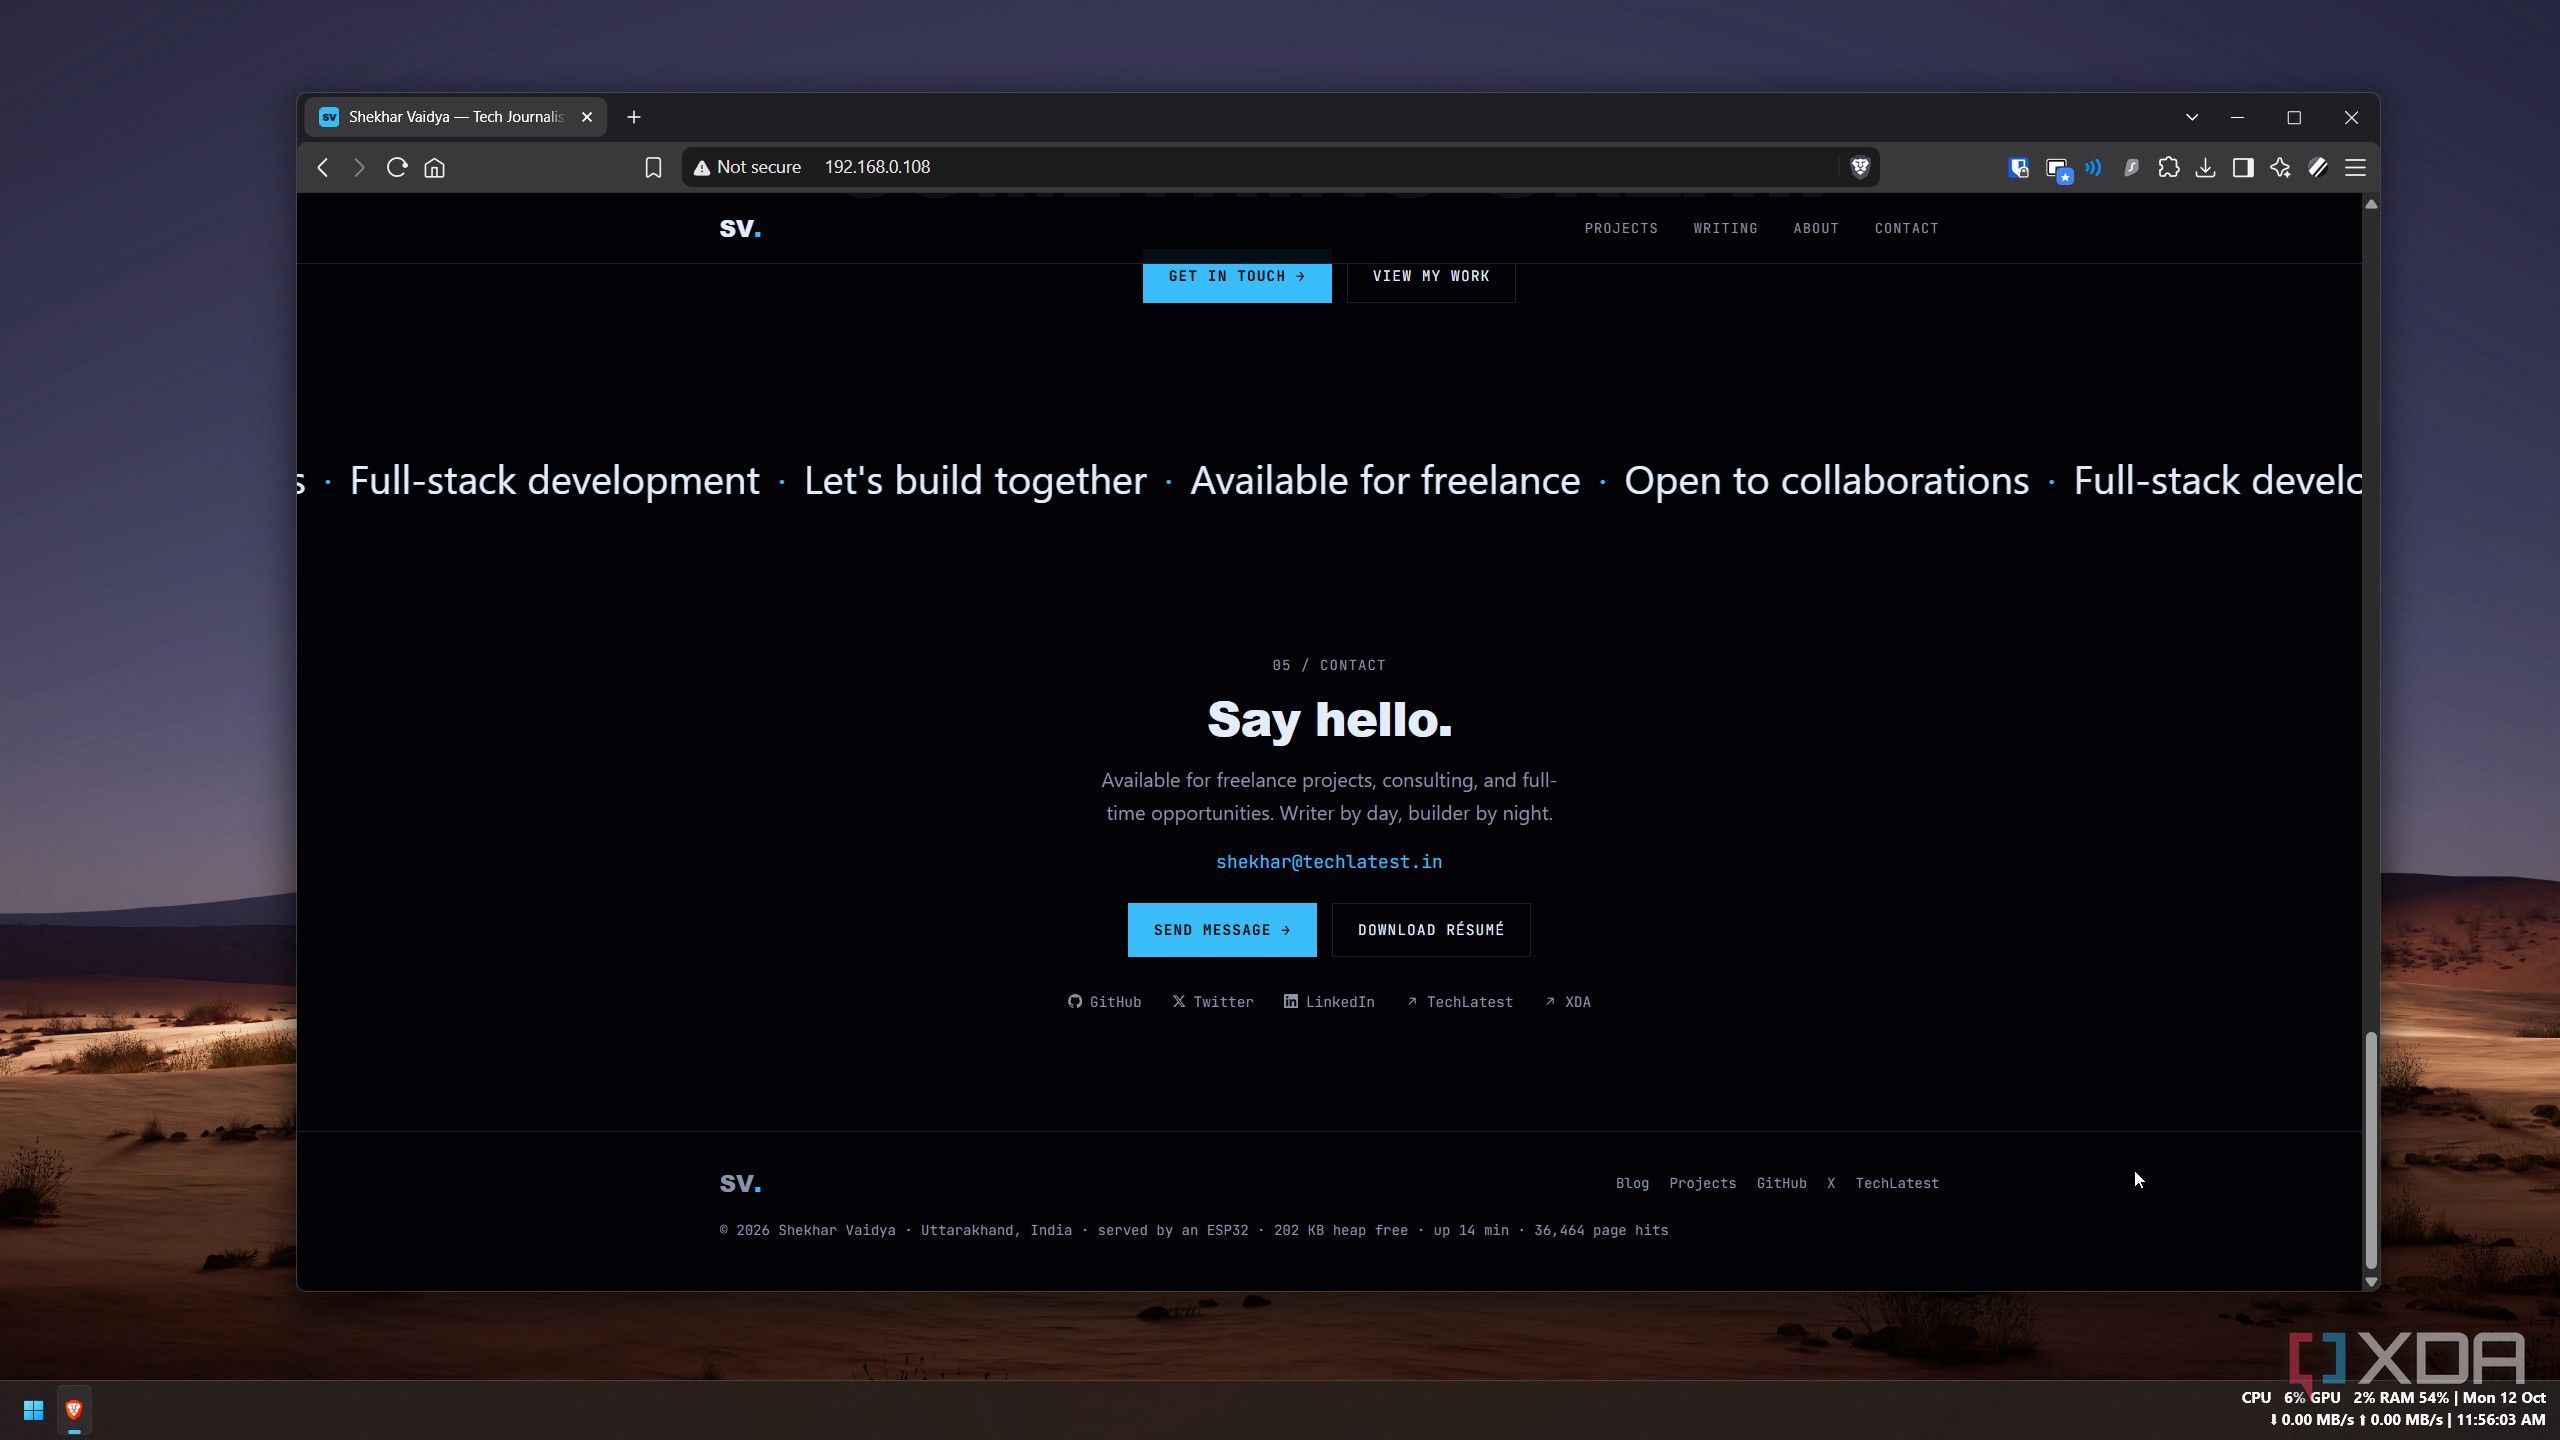Click the GET IN TOUCH button
2560x1440 pixels.
tap(1237, 276)
